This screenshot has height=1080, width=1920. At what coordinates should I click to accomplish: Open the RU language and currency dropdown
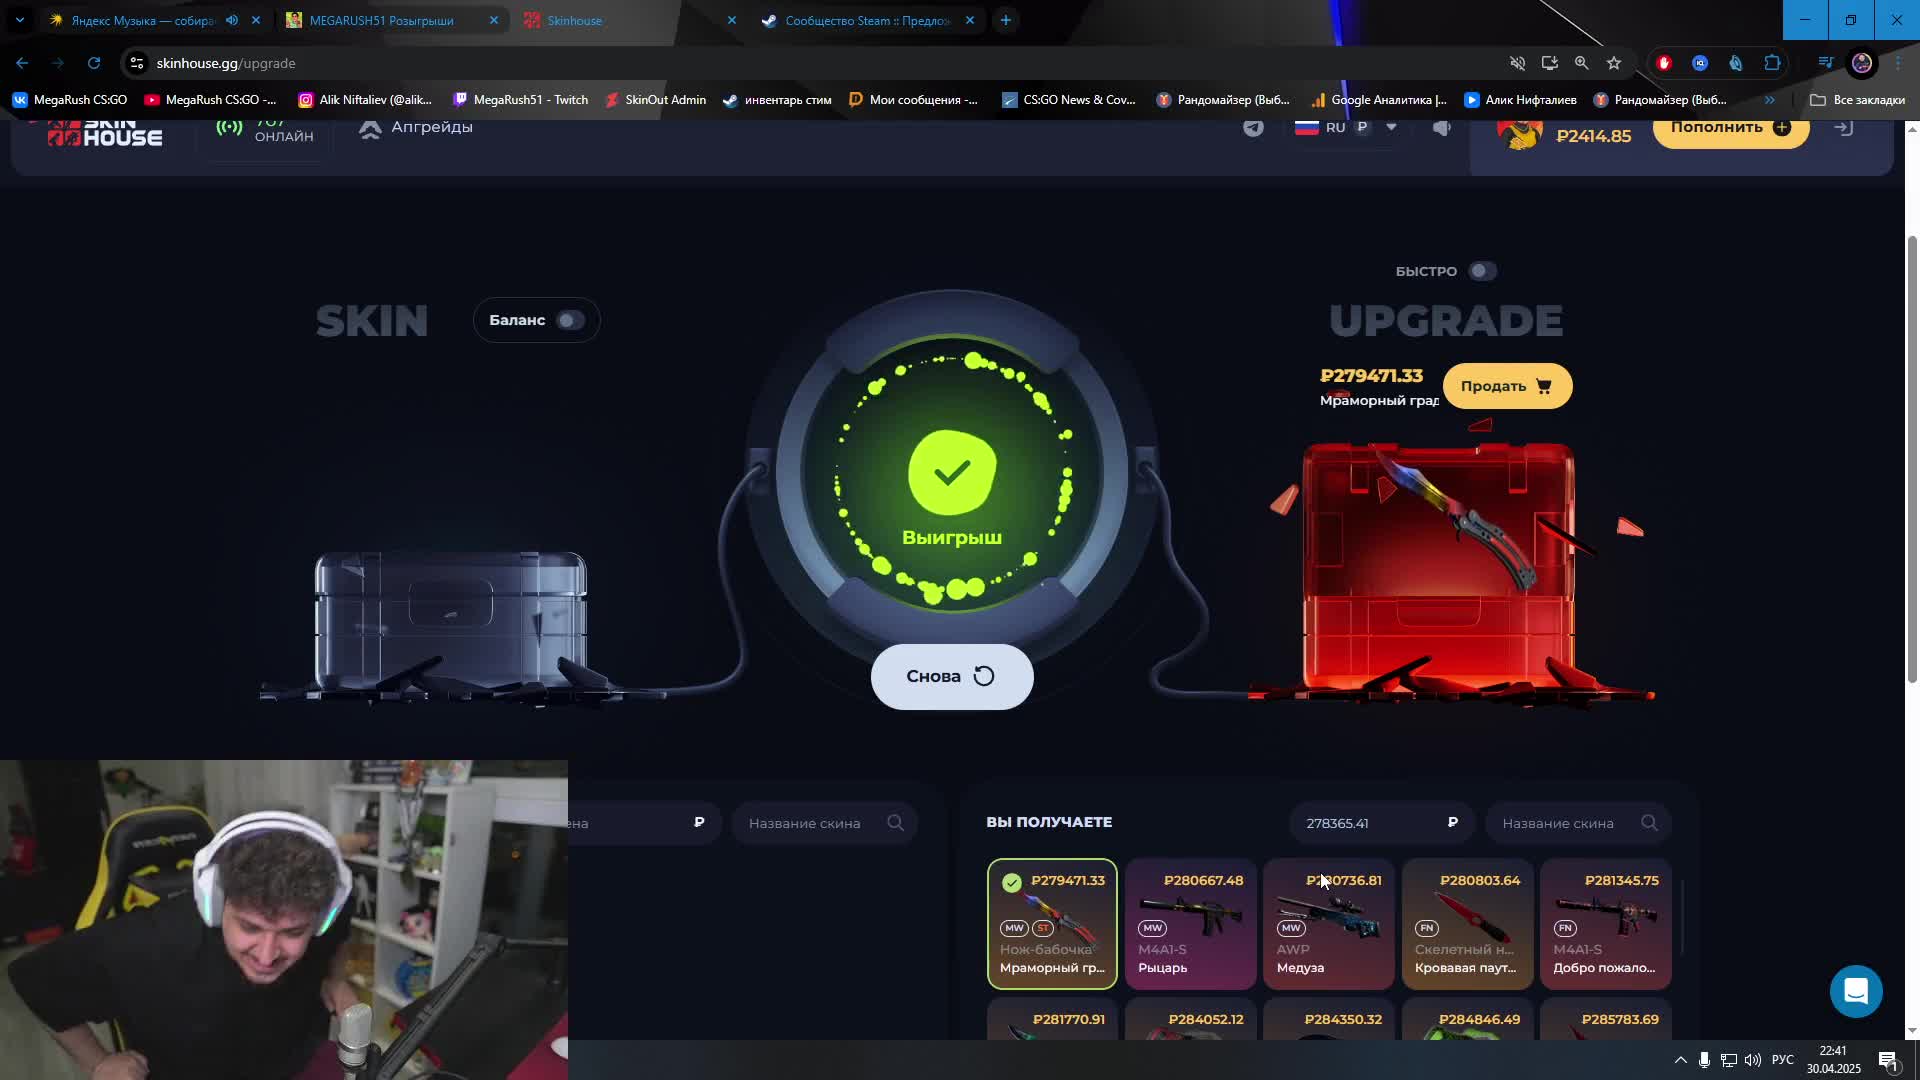1345,128
